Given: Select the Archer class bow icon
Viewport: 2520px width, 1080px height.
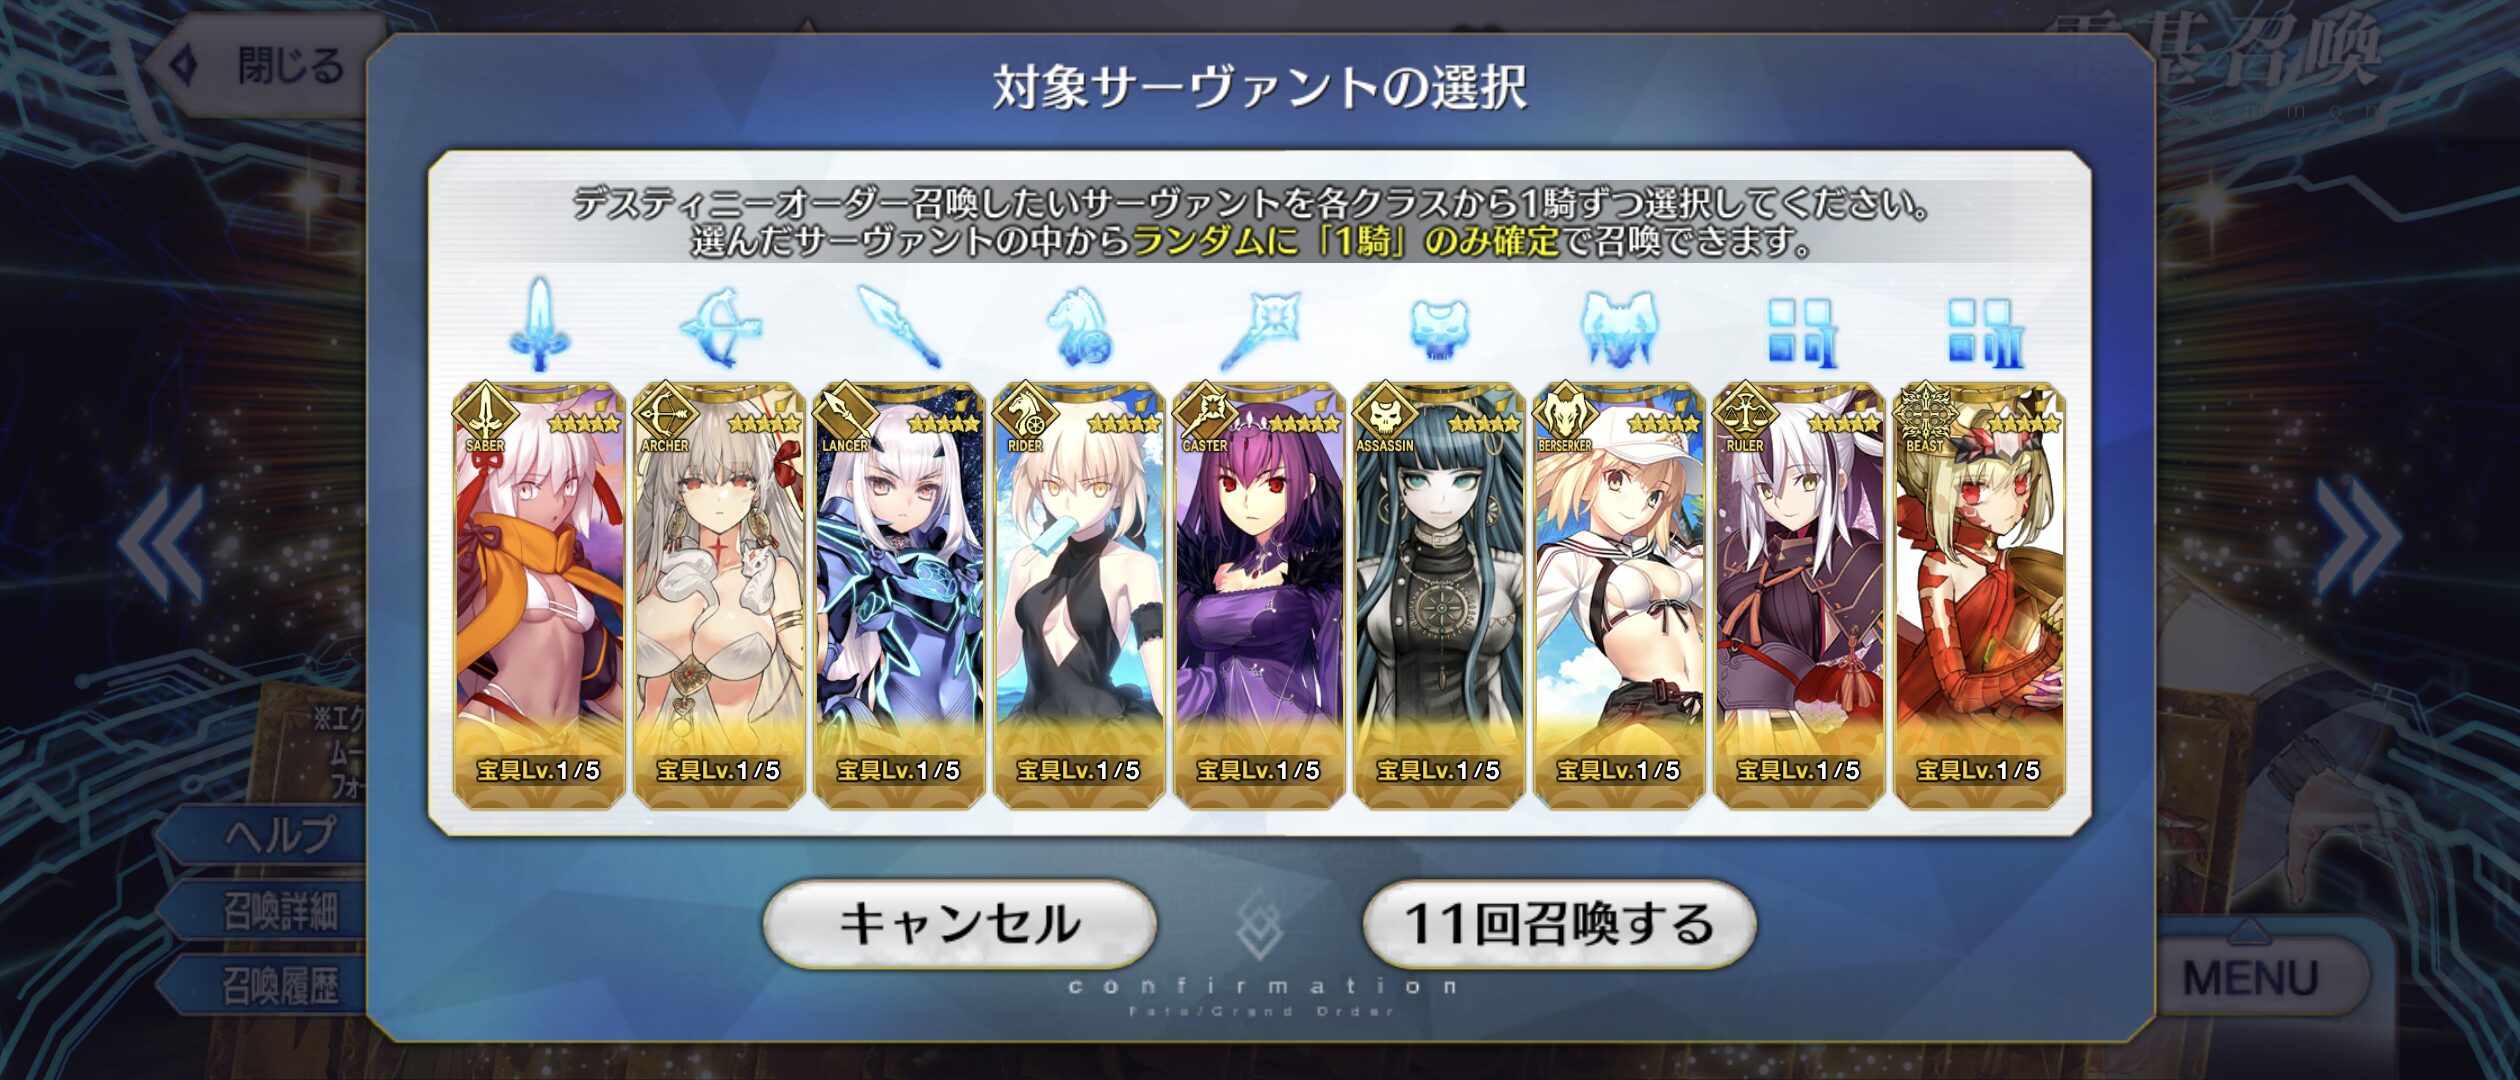Looking at the screenshot, I should pos(720,328).
